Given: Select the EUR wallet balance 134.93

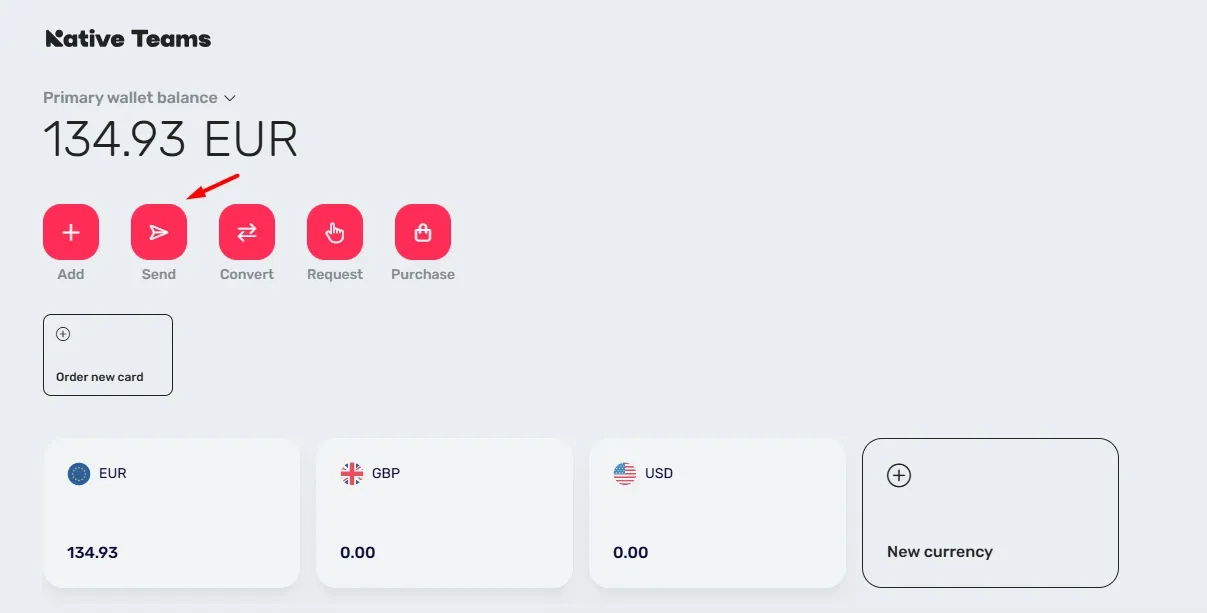Looking at the screenshot, I should click(x=92, y=552).
